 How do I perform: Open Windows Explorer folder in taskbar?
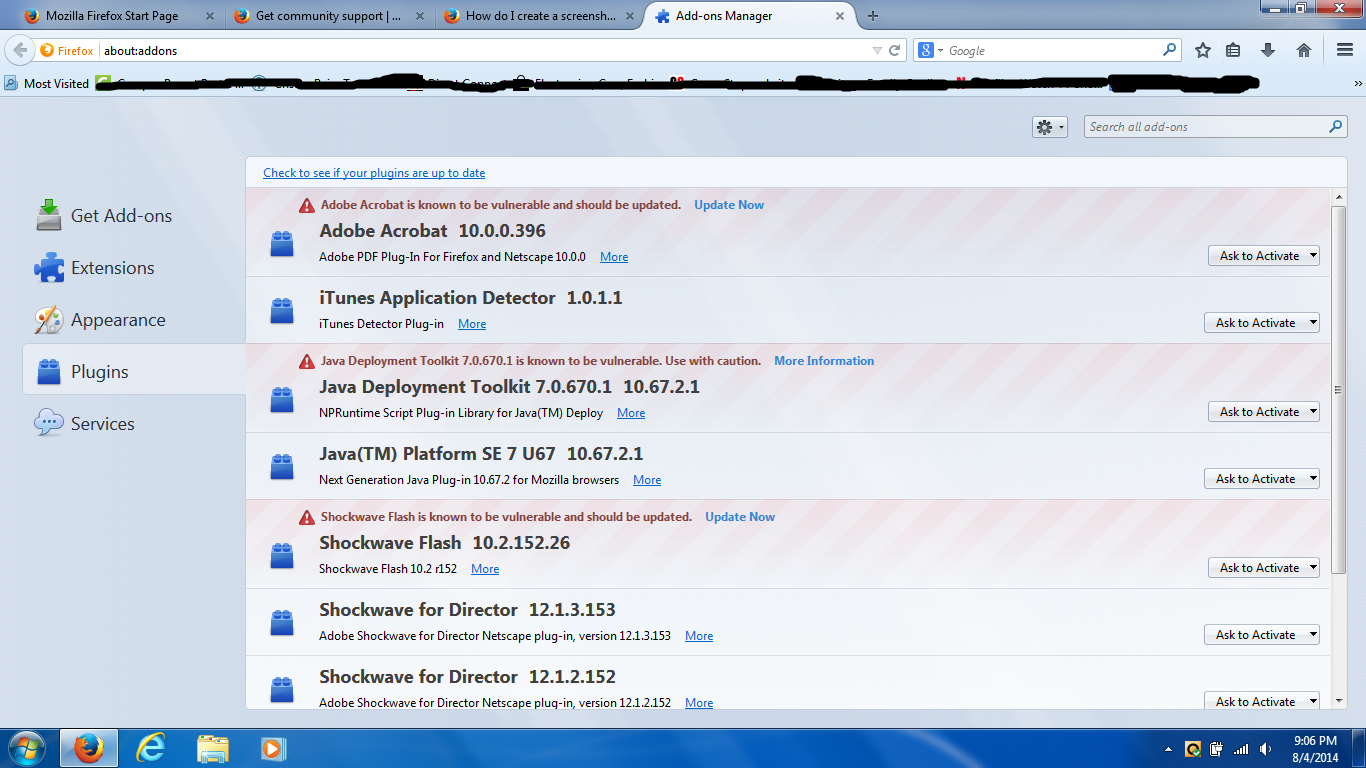click(213, 748)
